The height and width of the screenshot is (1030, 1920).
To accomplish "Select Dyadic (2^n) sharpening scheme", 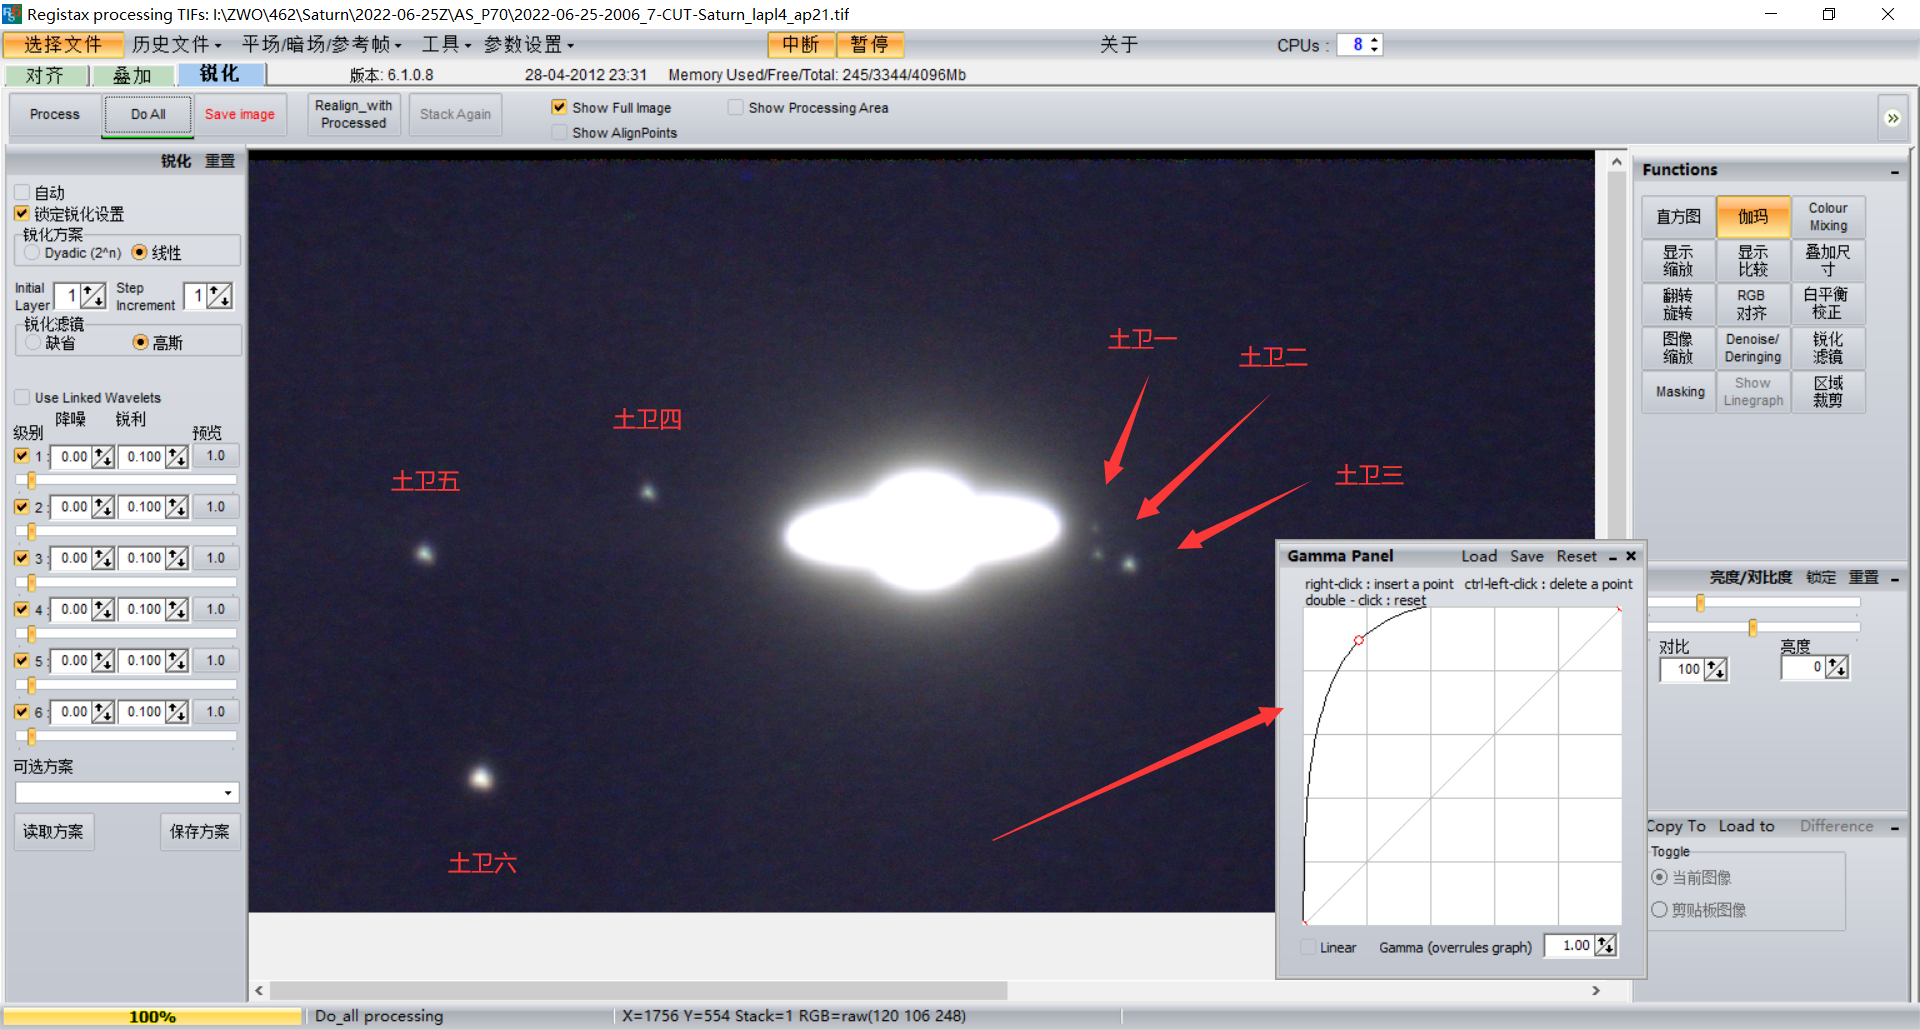I will point(32,253).
